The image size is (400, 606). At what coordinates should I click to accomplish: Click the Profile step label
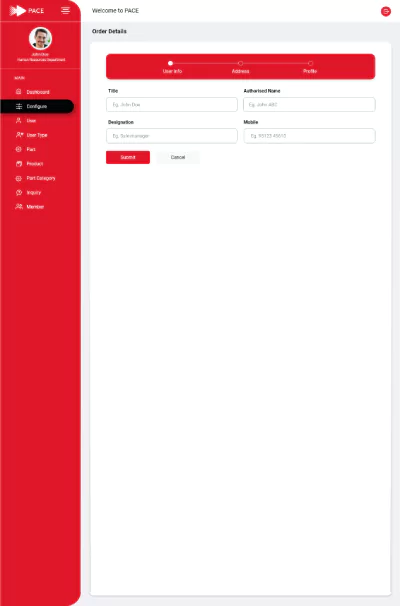click(x=310, y=71)
